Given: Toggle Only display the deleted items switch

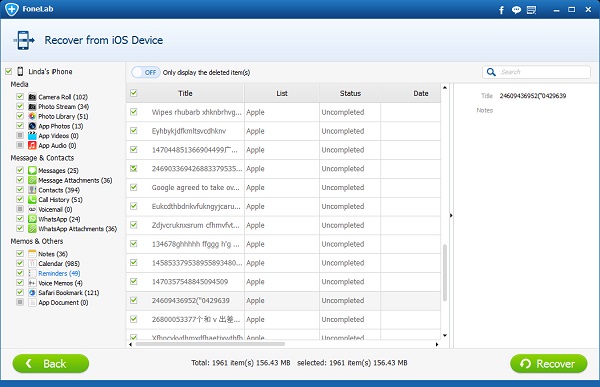Looking at the screenshot, I should (145, 72).
